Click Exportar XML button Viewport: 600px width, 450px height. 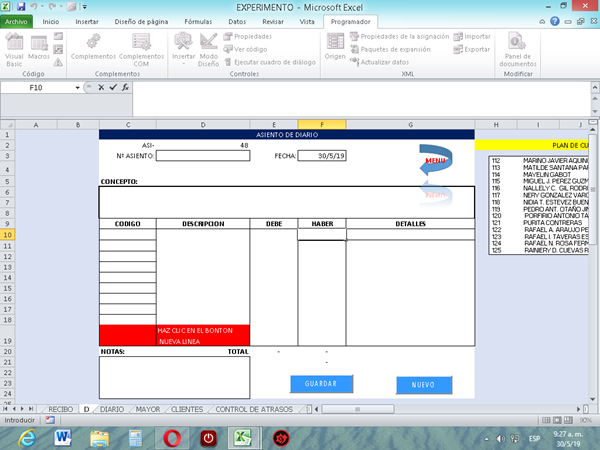[x=471, y=49]
